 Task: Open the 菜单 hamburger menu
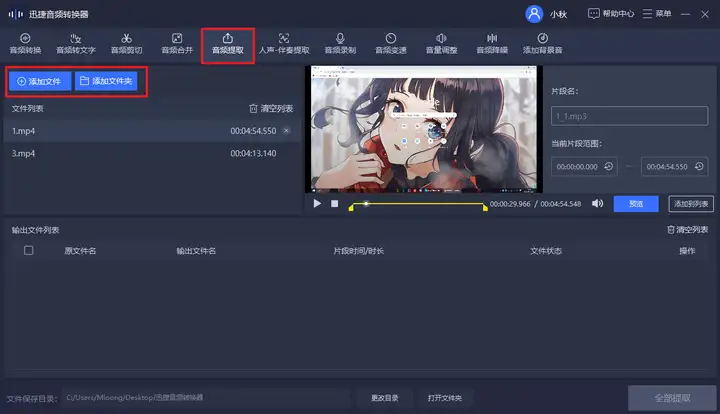(x=657, y=14)
